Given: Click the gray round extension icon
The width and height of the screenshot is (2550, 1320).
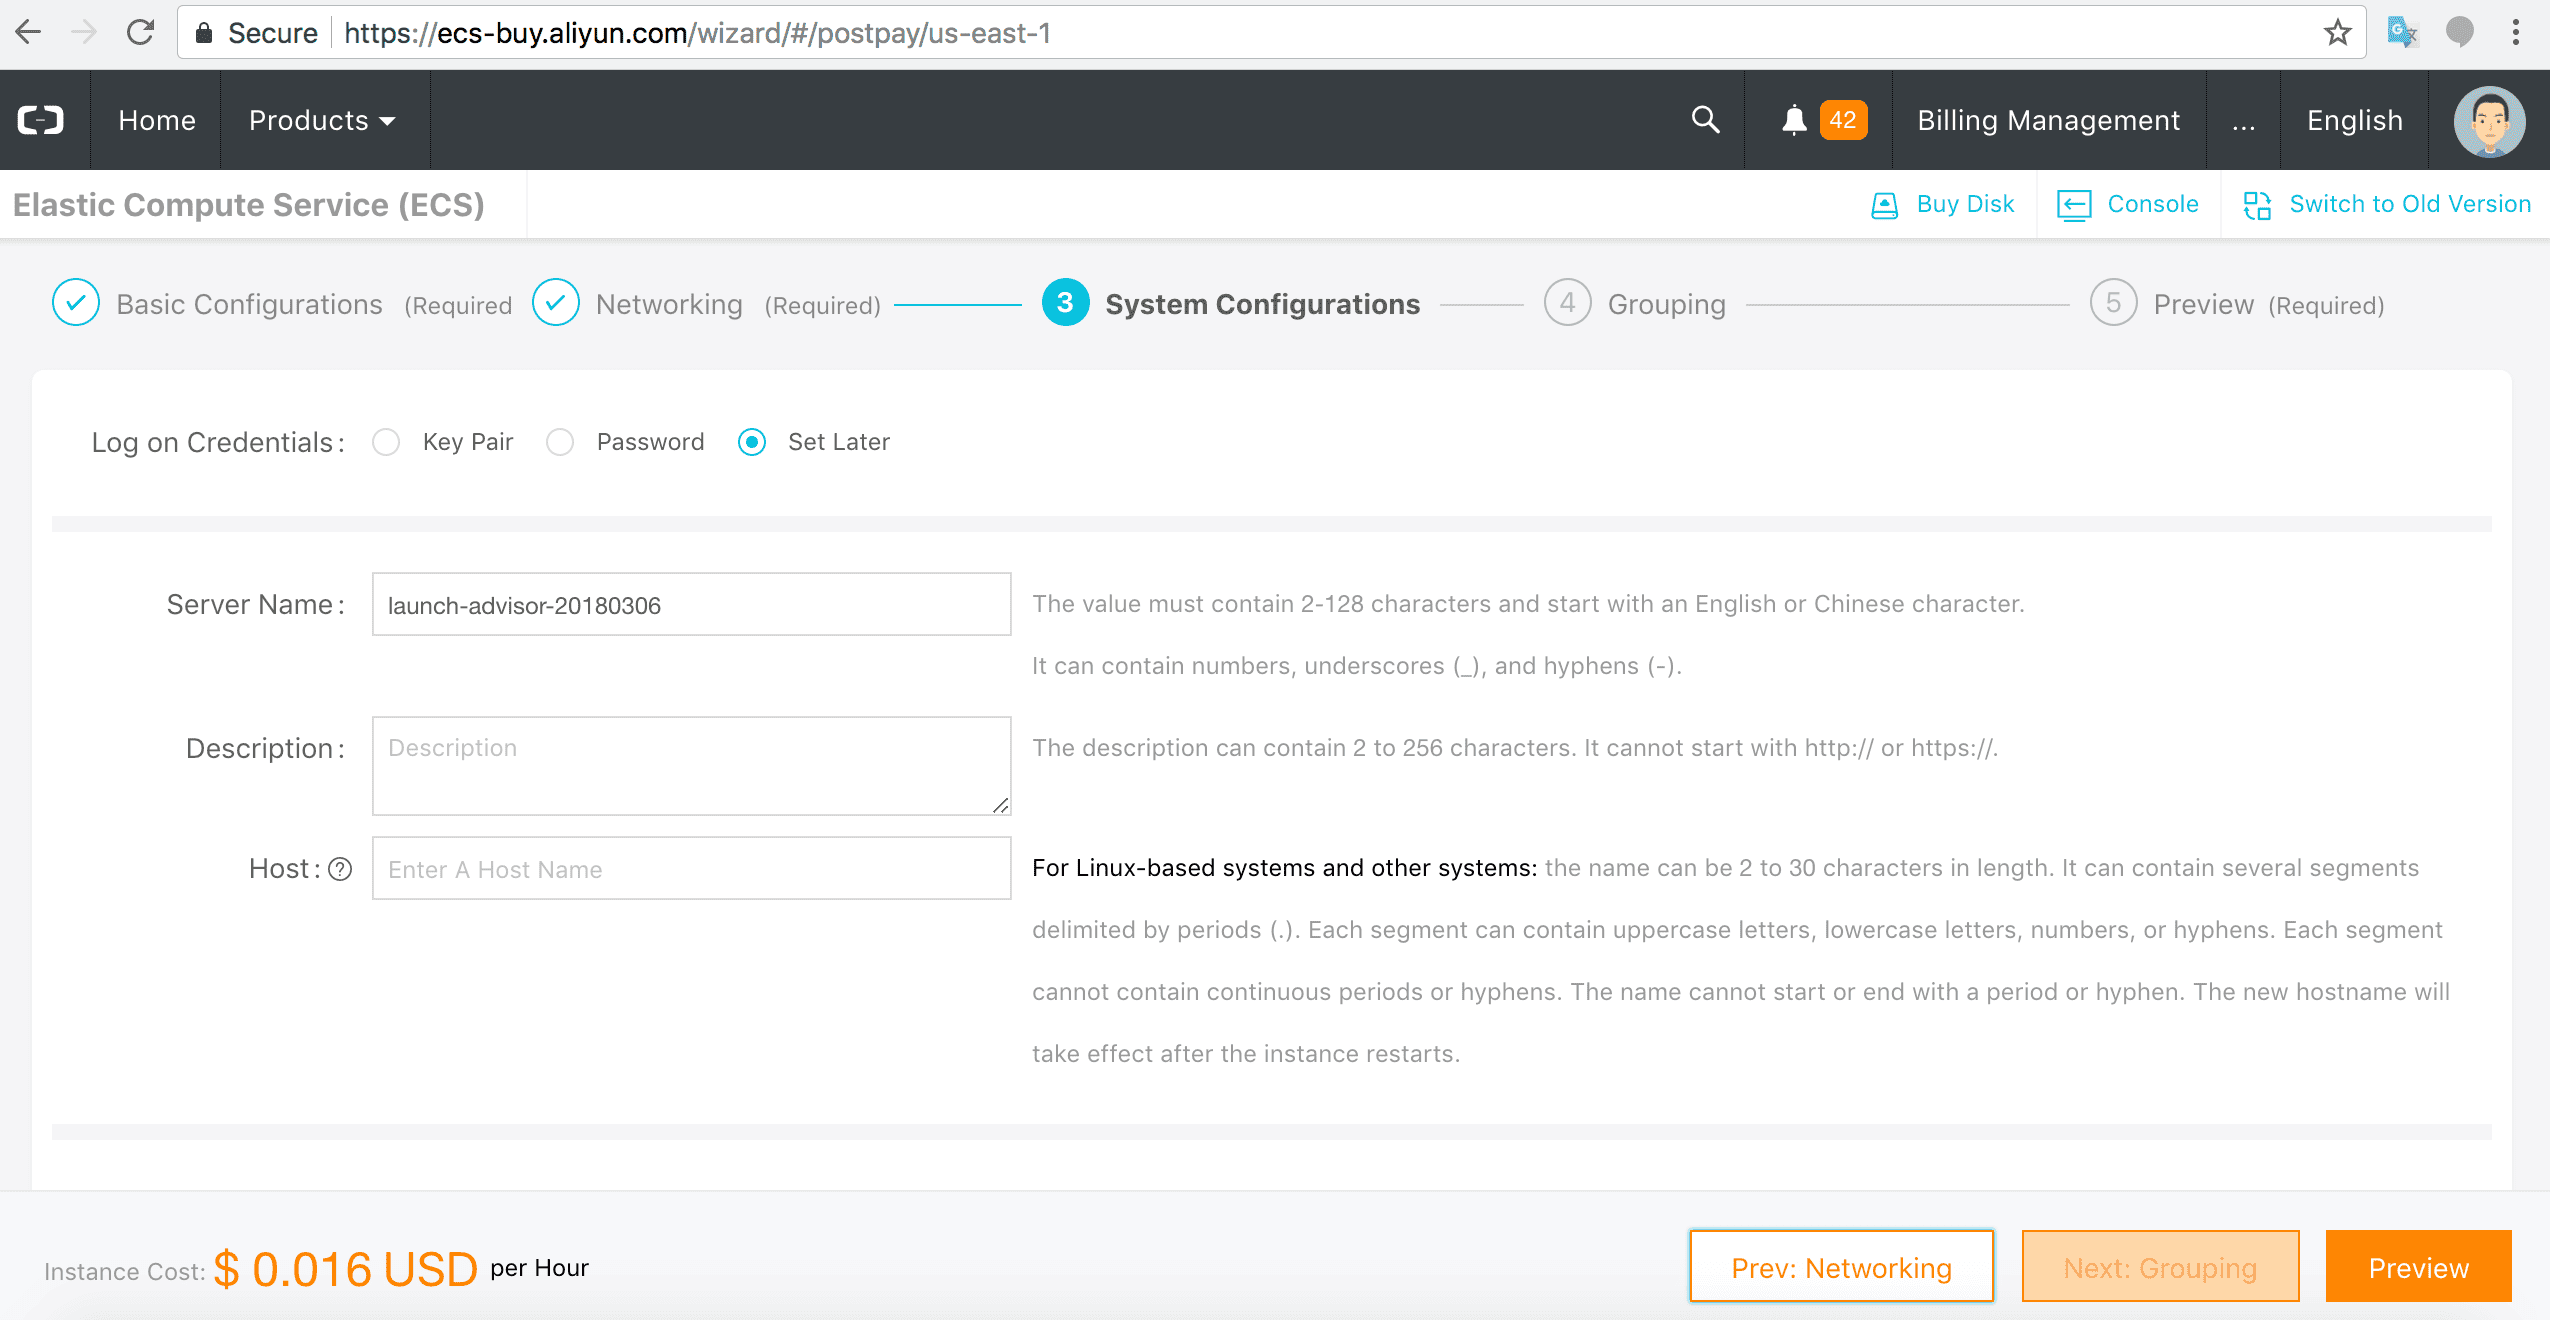Looking at the screenshot, I should (2459, 33).
